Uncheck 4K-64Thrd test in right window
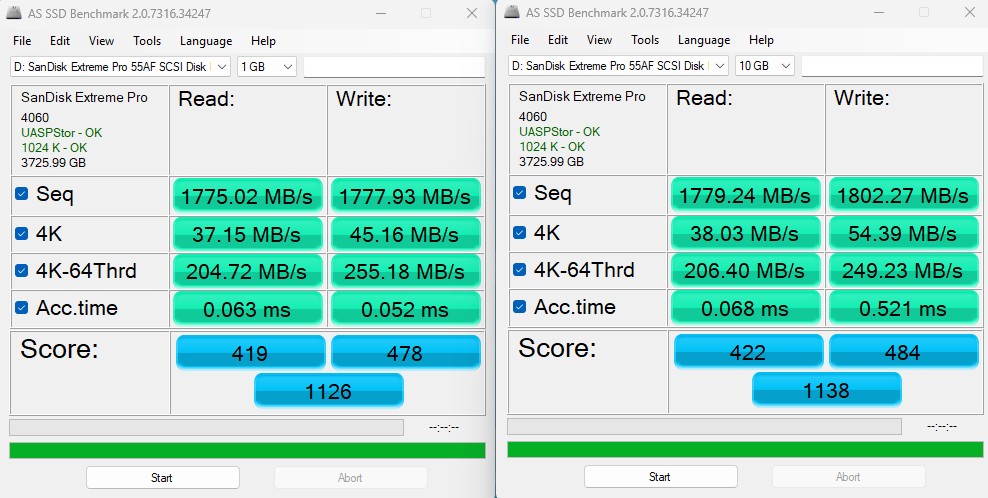Viewport: 988px width, 498px height. point(519,269)
